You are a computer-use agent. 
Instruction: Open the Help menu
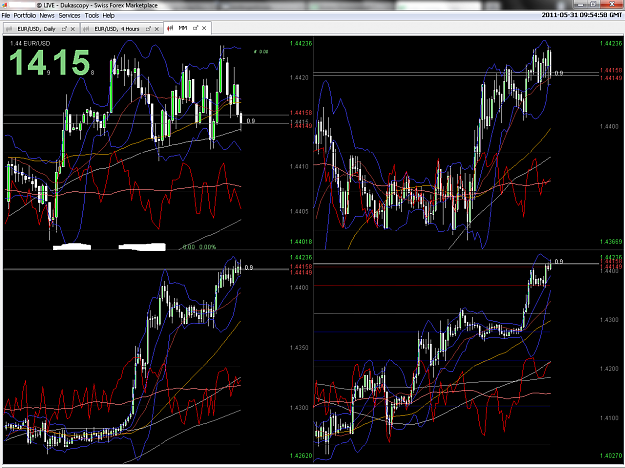click(x=108, y=16)
